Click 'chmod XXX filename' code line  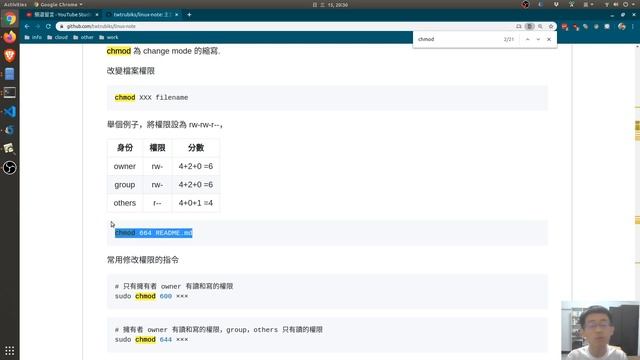[151, 98]
